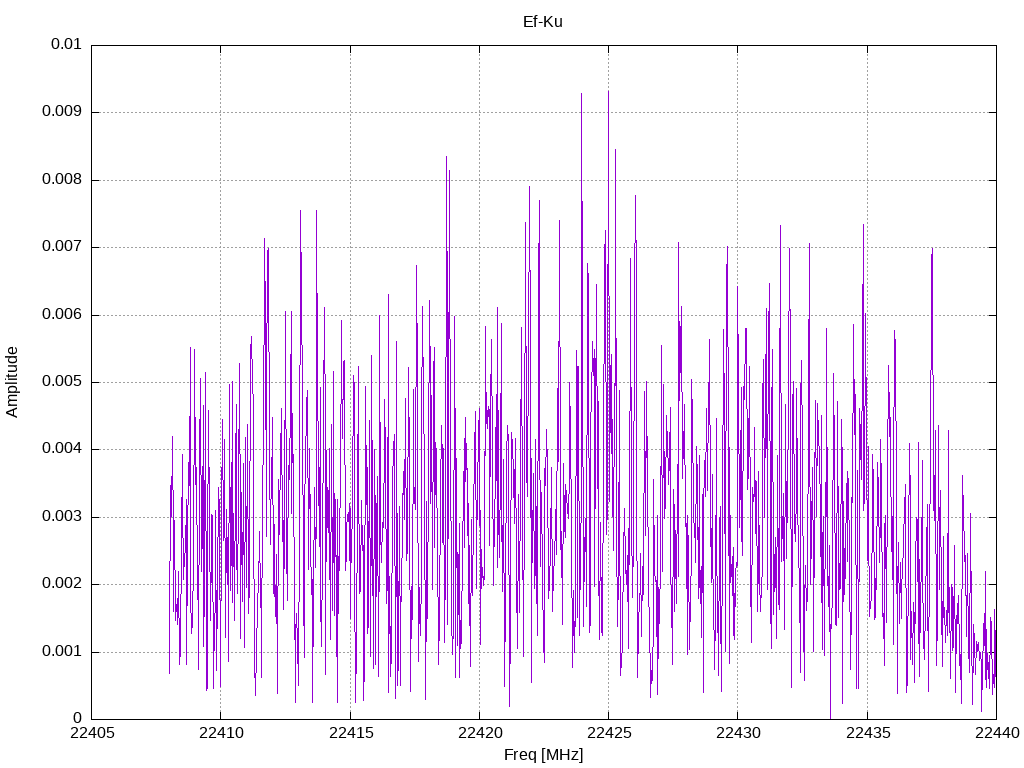Viewport: 1024px width, 768px height.
Task: Click the y-axis tick value 0.004
Action: [x=62, y=449]
